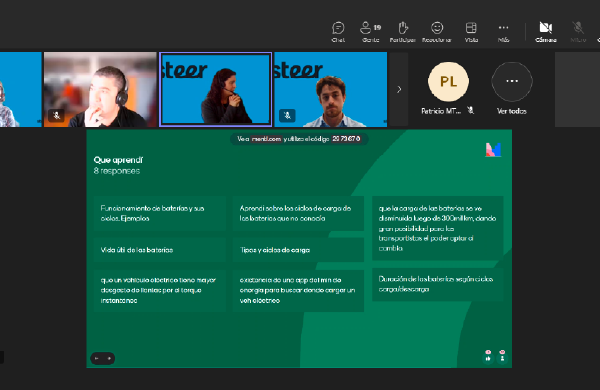Click muted mic icon on headset man's tile
This screenshot has width=600, height=390.
click(56, 115)
